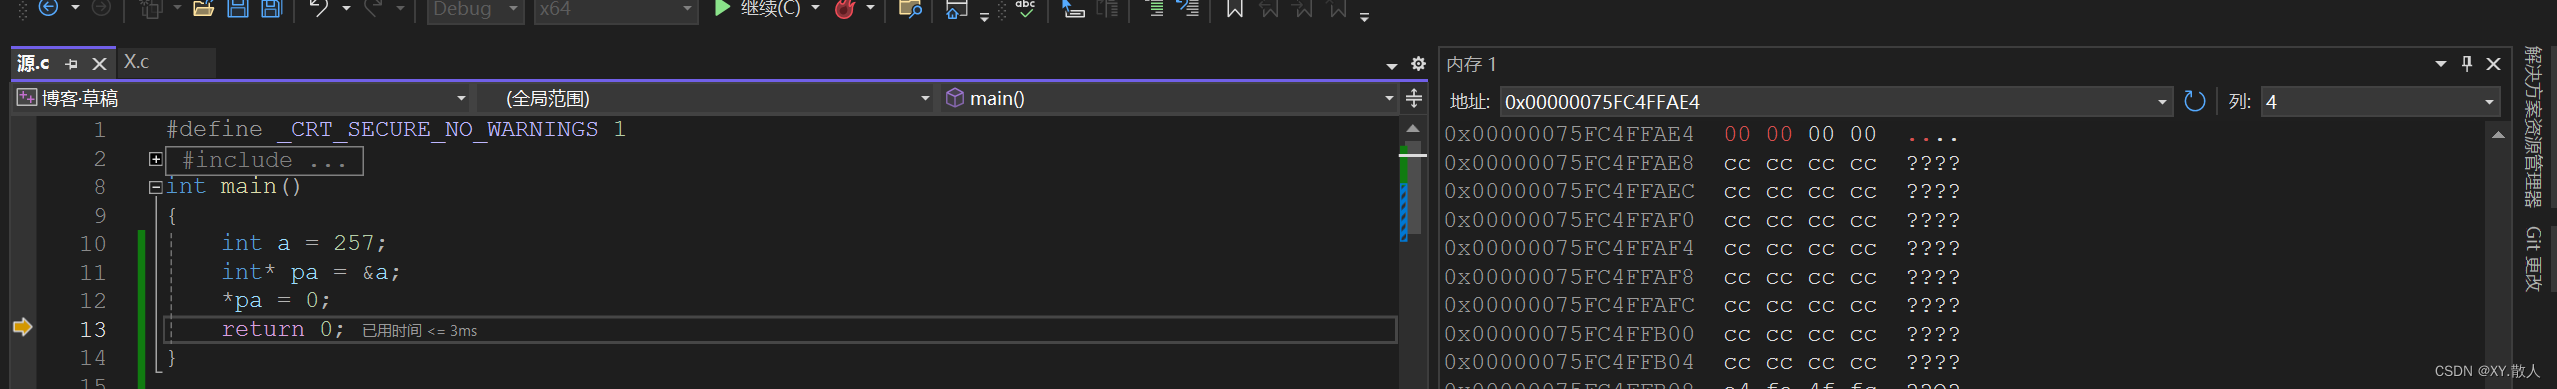Collapse the main() function block
The image size is (2557, 389).
[x=156, y=187]
